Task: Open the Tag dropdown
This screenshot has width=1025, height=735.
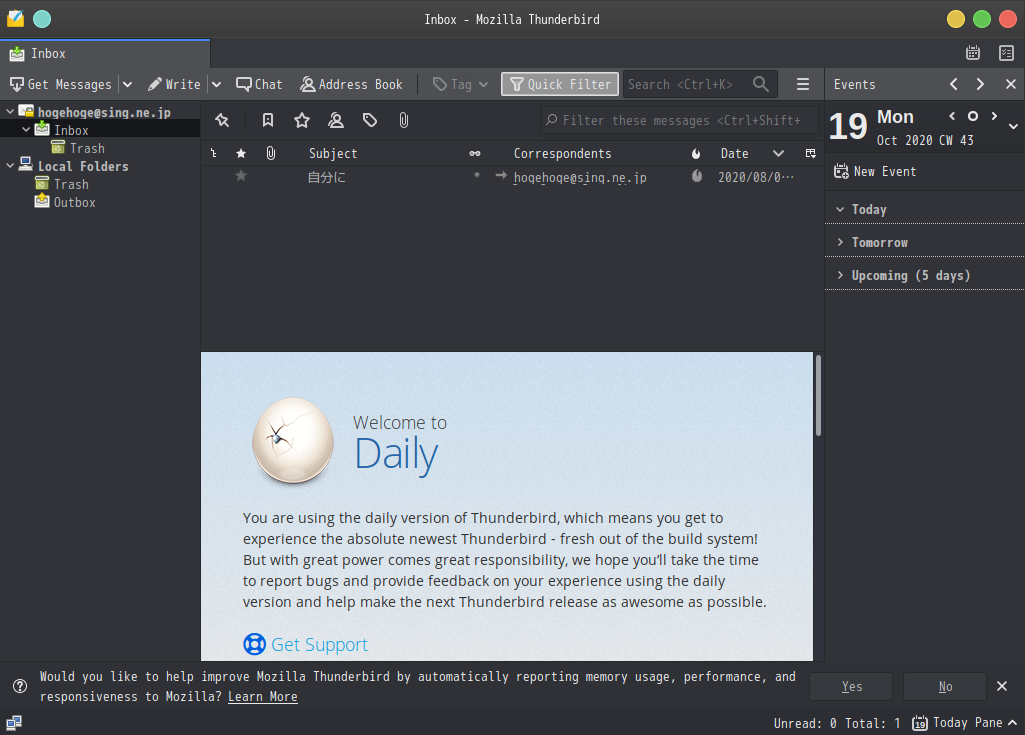Action: pos(460,84)
